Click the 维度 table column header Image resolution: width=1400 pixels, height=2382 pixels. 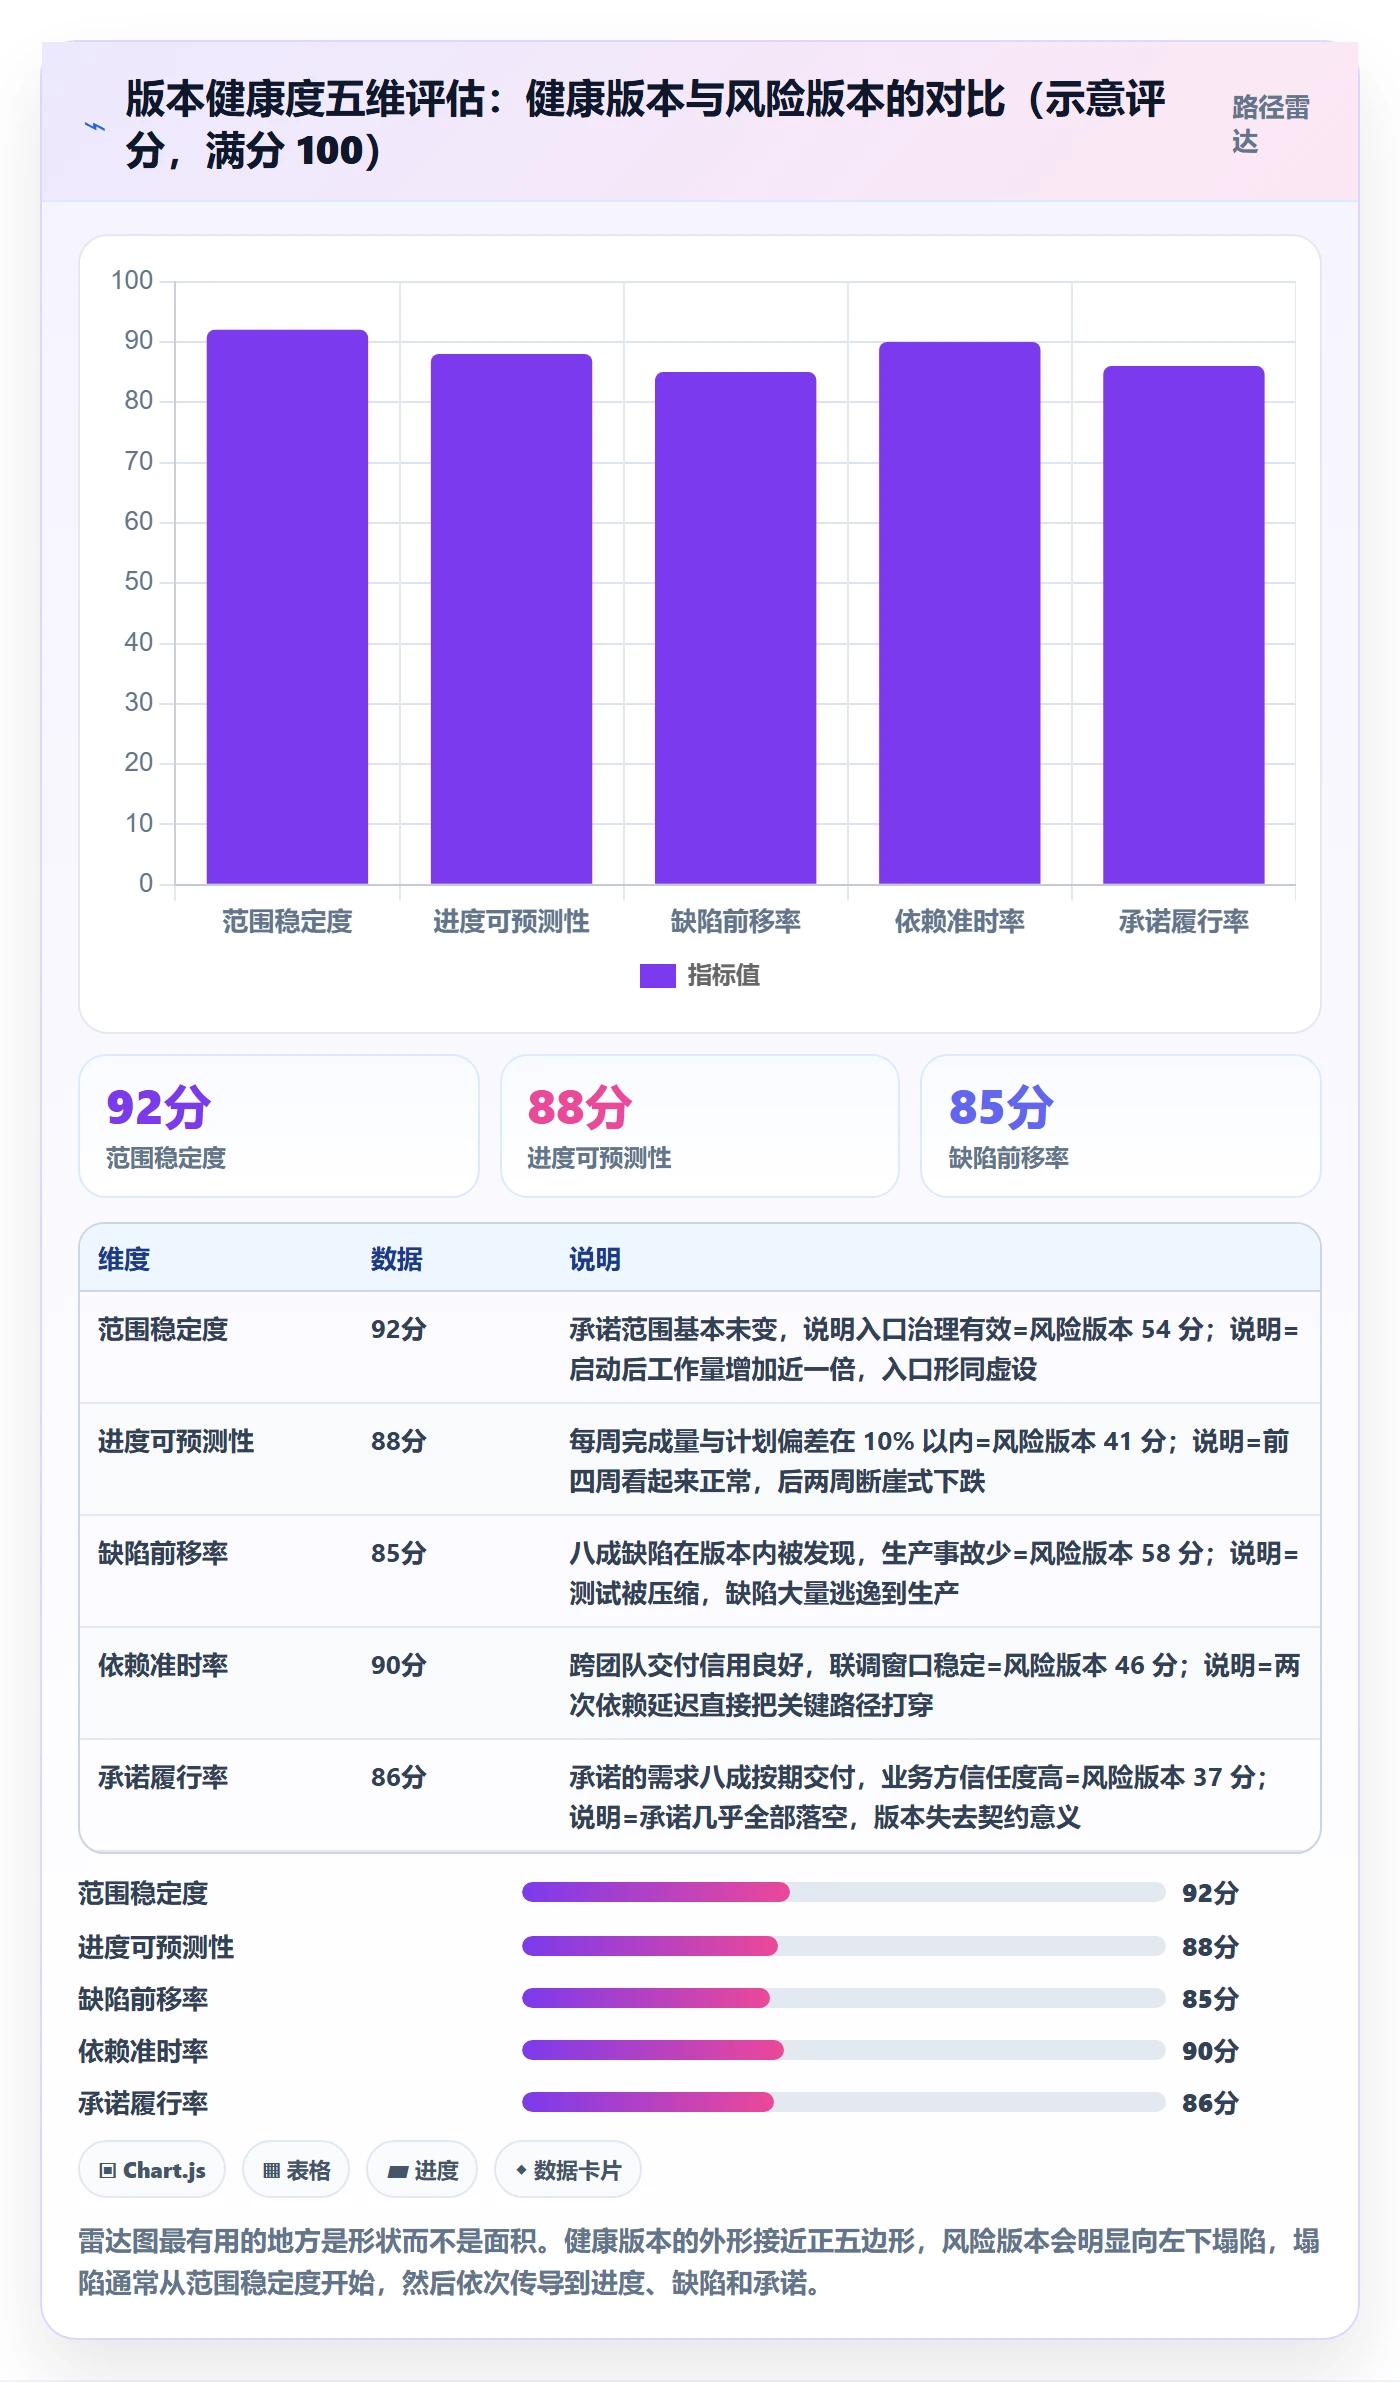pyautogui.click(x=124, y=1259)
